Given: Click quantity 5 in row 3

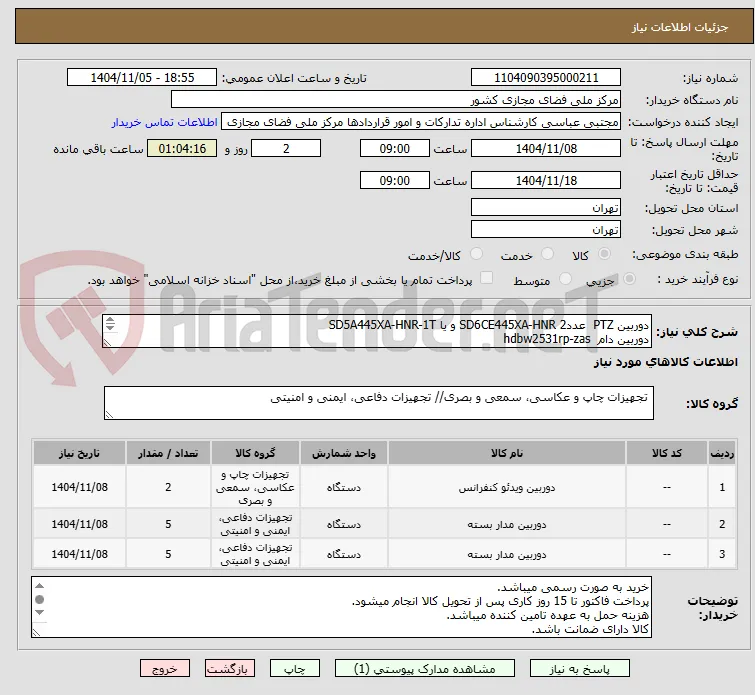Looking at the screenshot, I should pos(168,554).
